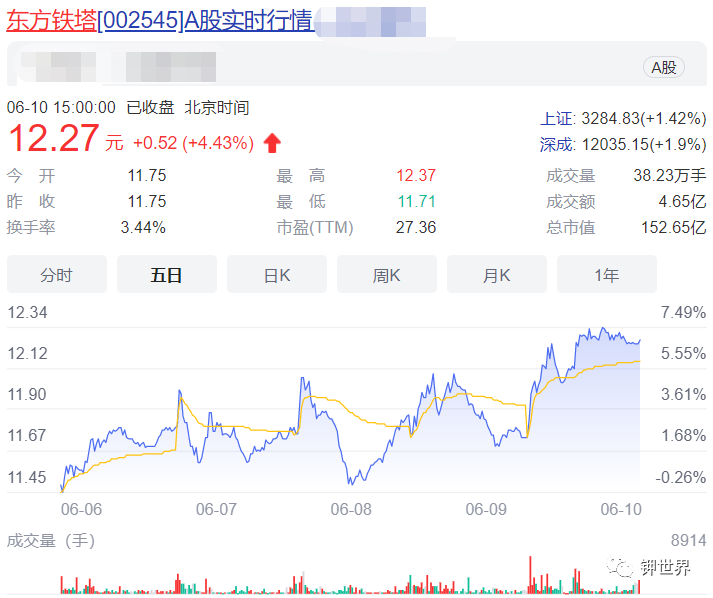This screenshot has height=598, width=713.
Task: Click the 06-08 date axis label
Action: click(351, 509)
